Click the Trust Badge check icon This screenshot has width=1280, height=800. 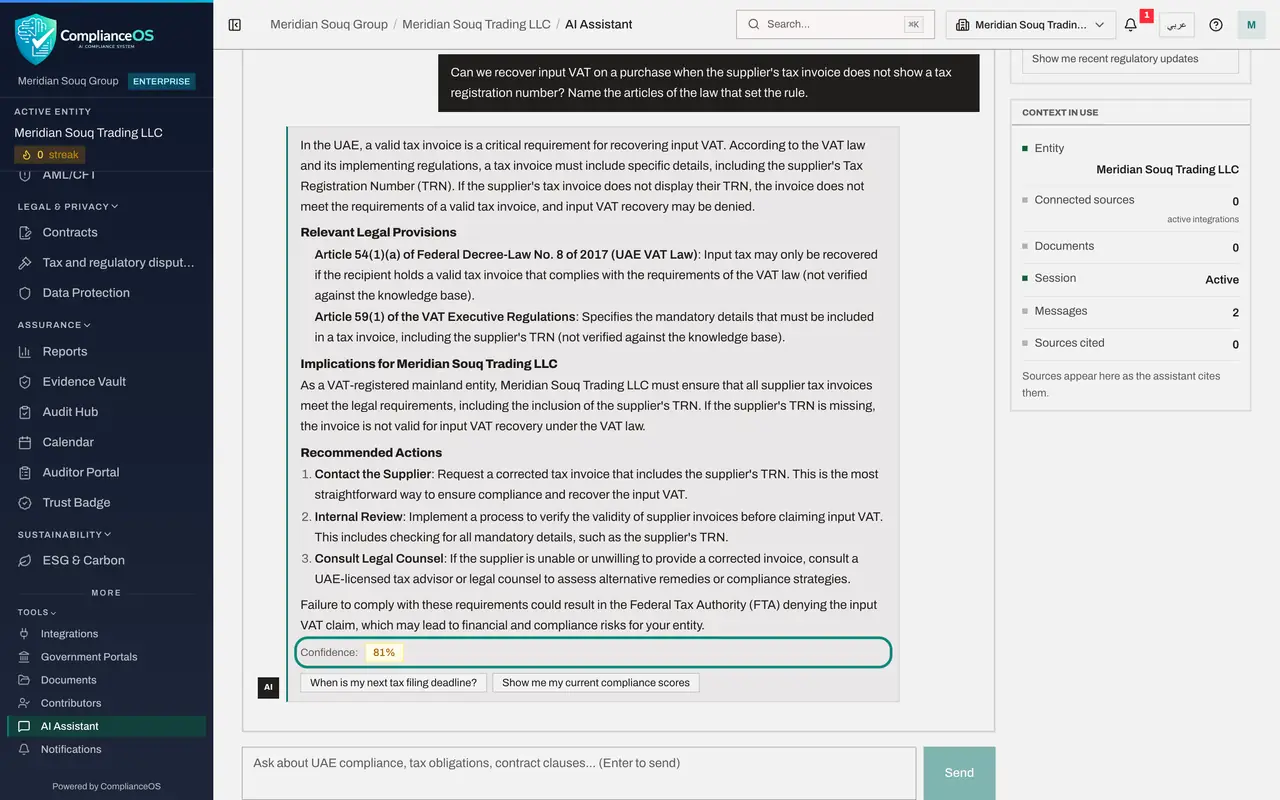25,503
